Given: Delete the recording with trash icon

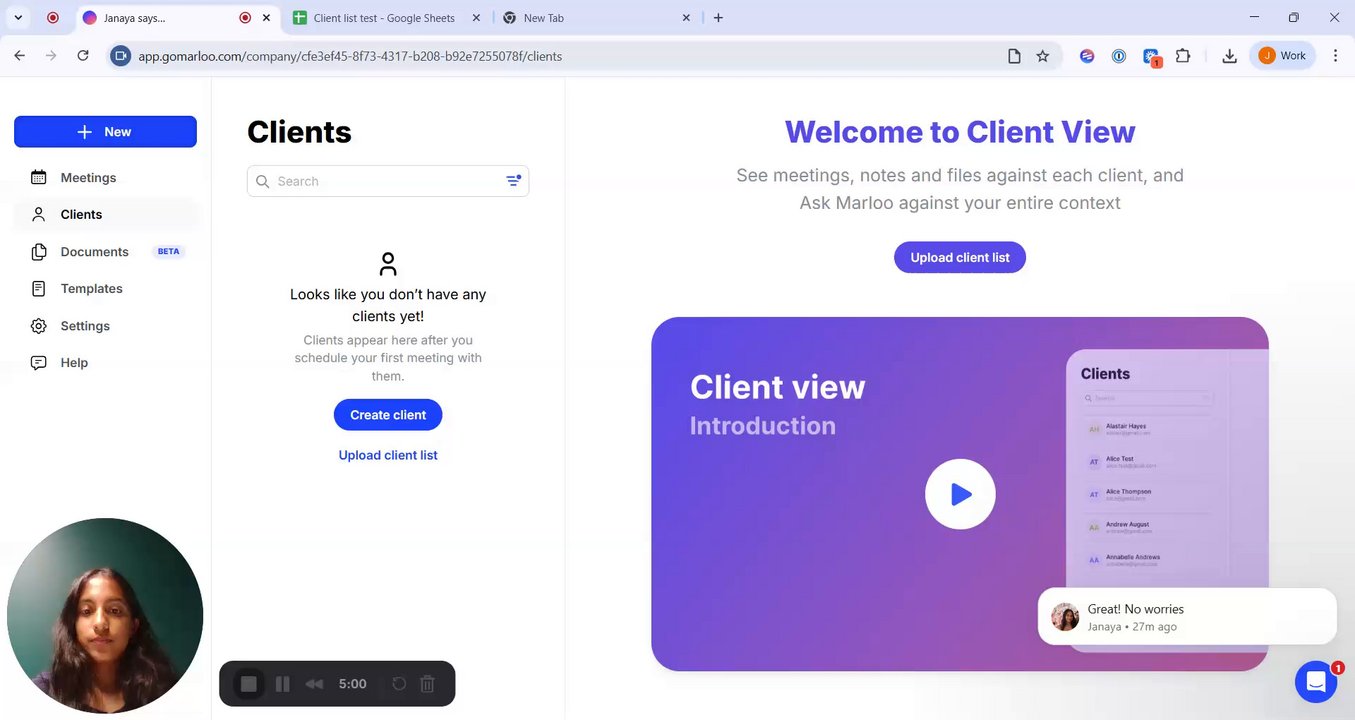Looking at the screenshot, I should coord(427,684).
